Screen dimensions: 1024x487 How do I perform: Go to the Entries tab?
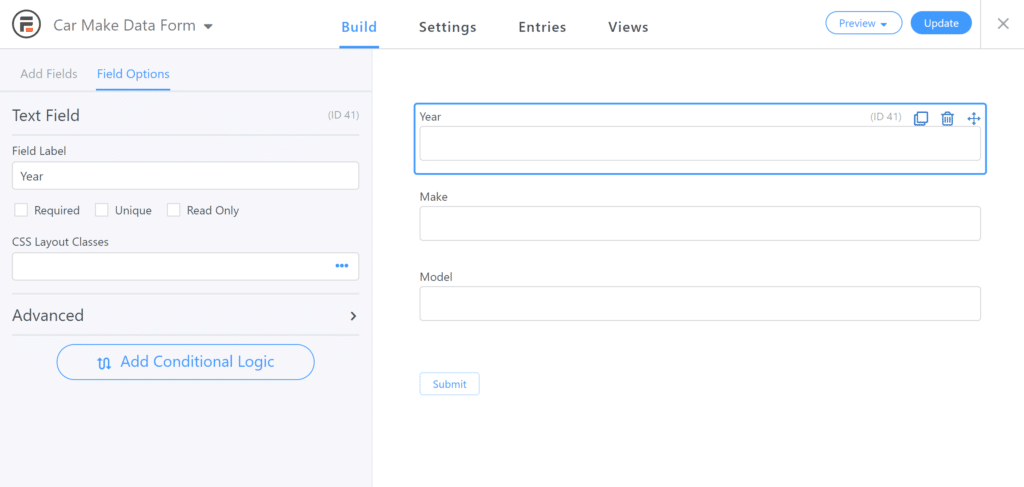542,27
